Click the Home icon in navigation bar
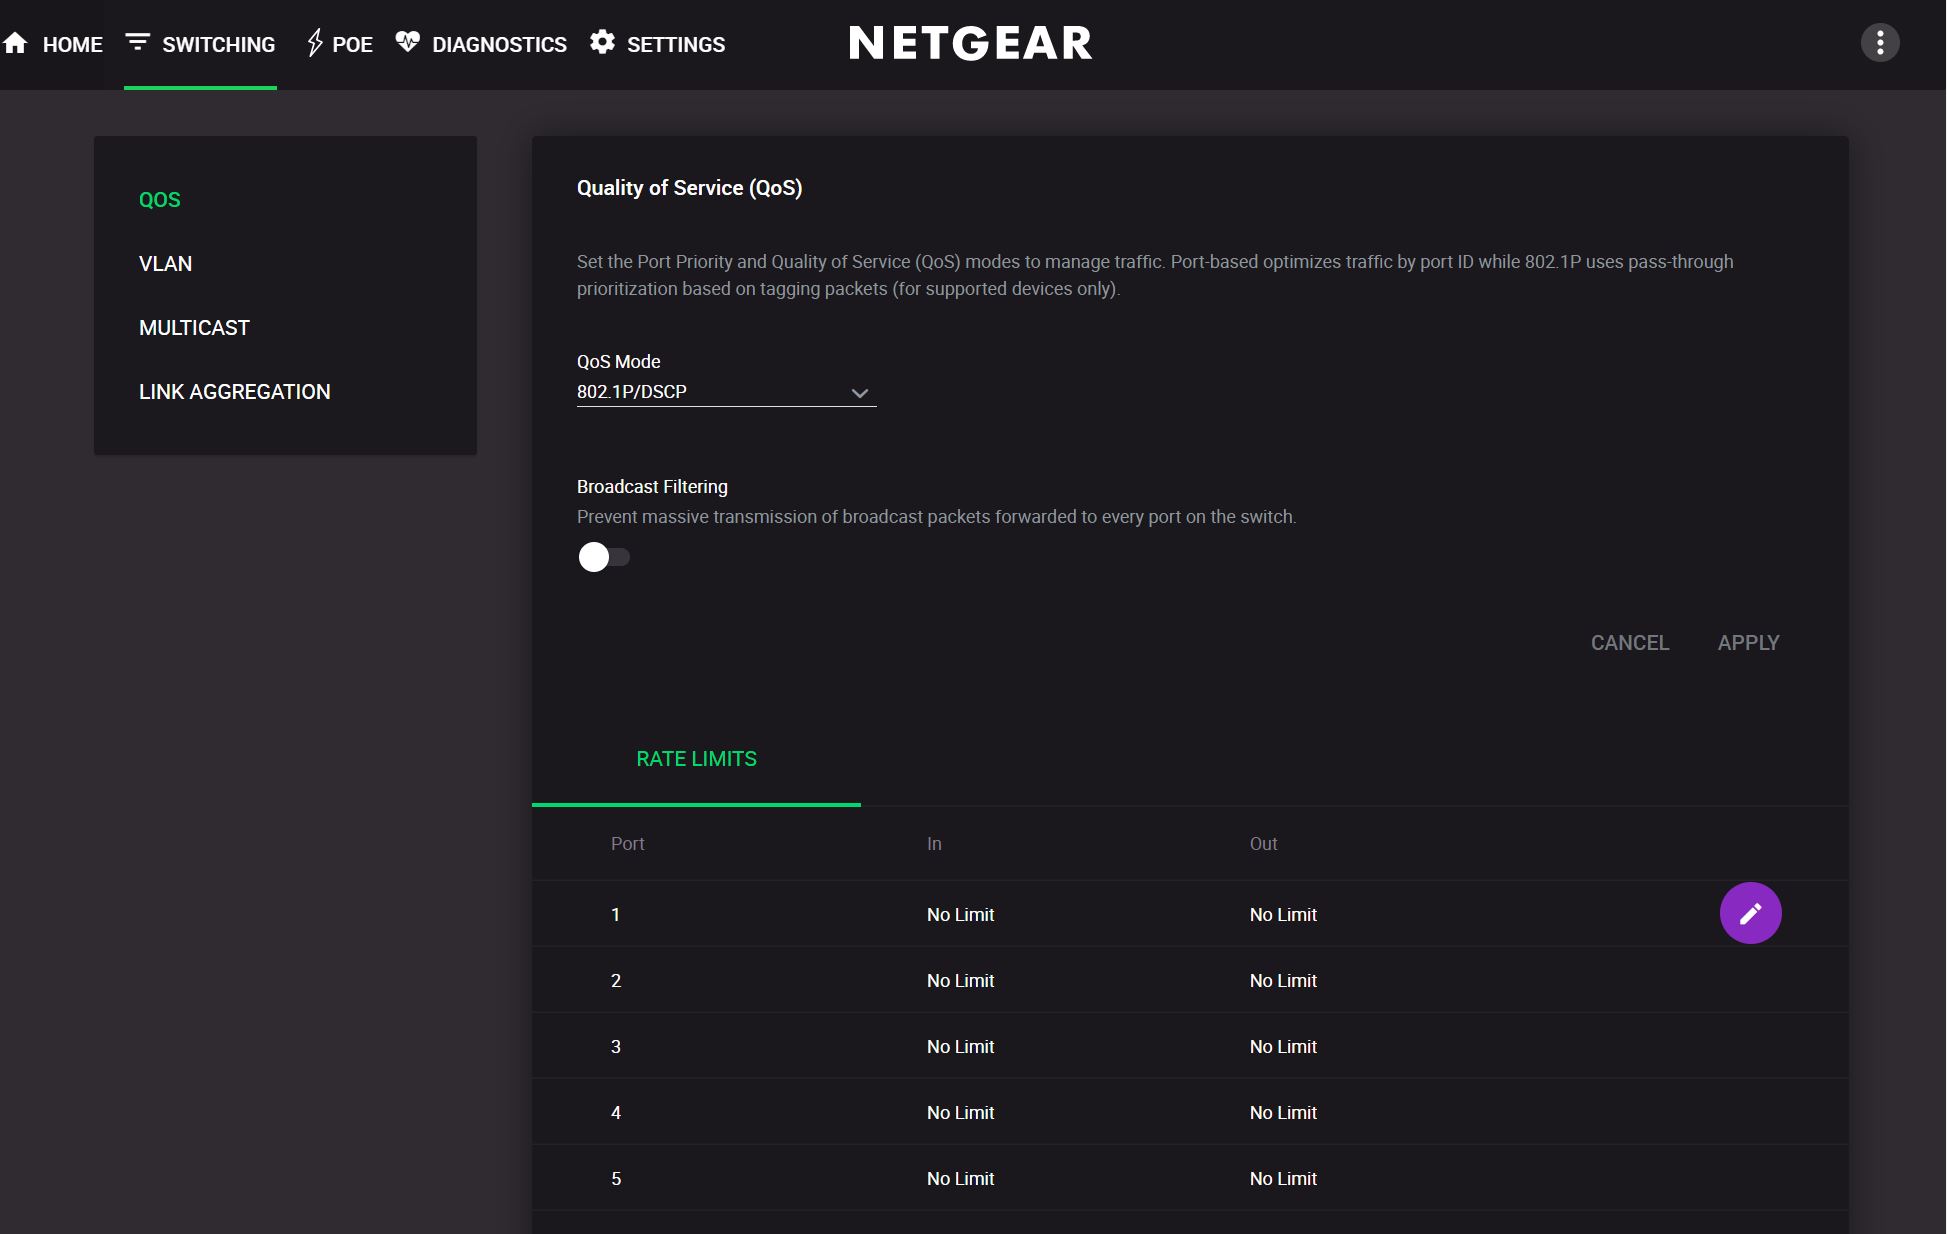1947x1234 pixels. coord(16,42)
